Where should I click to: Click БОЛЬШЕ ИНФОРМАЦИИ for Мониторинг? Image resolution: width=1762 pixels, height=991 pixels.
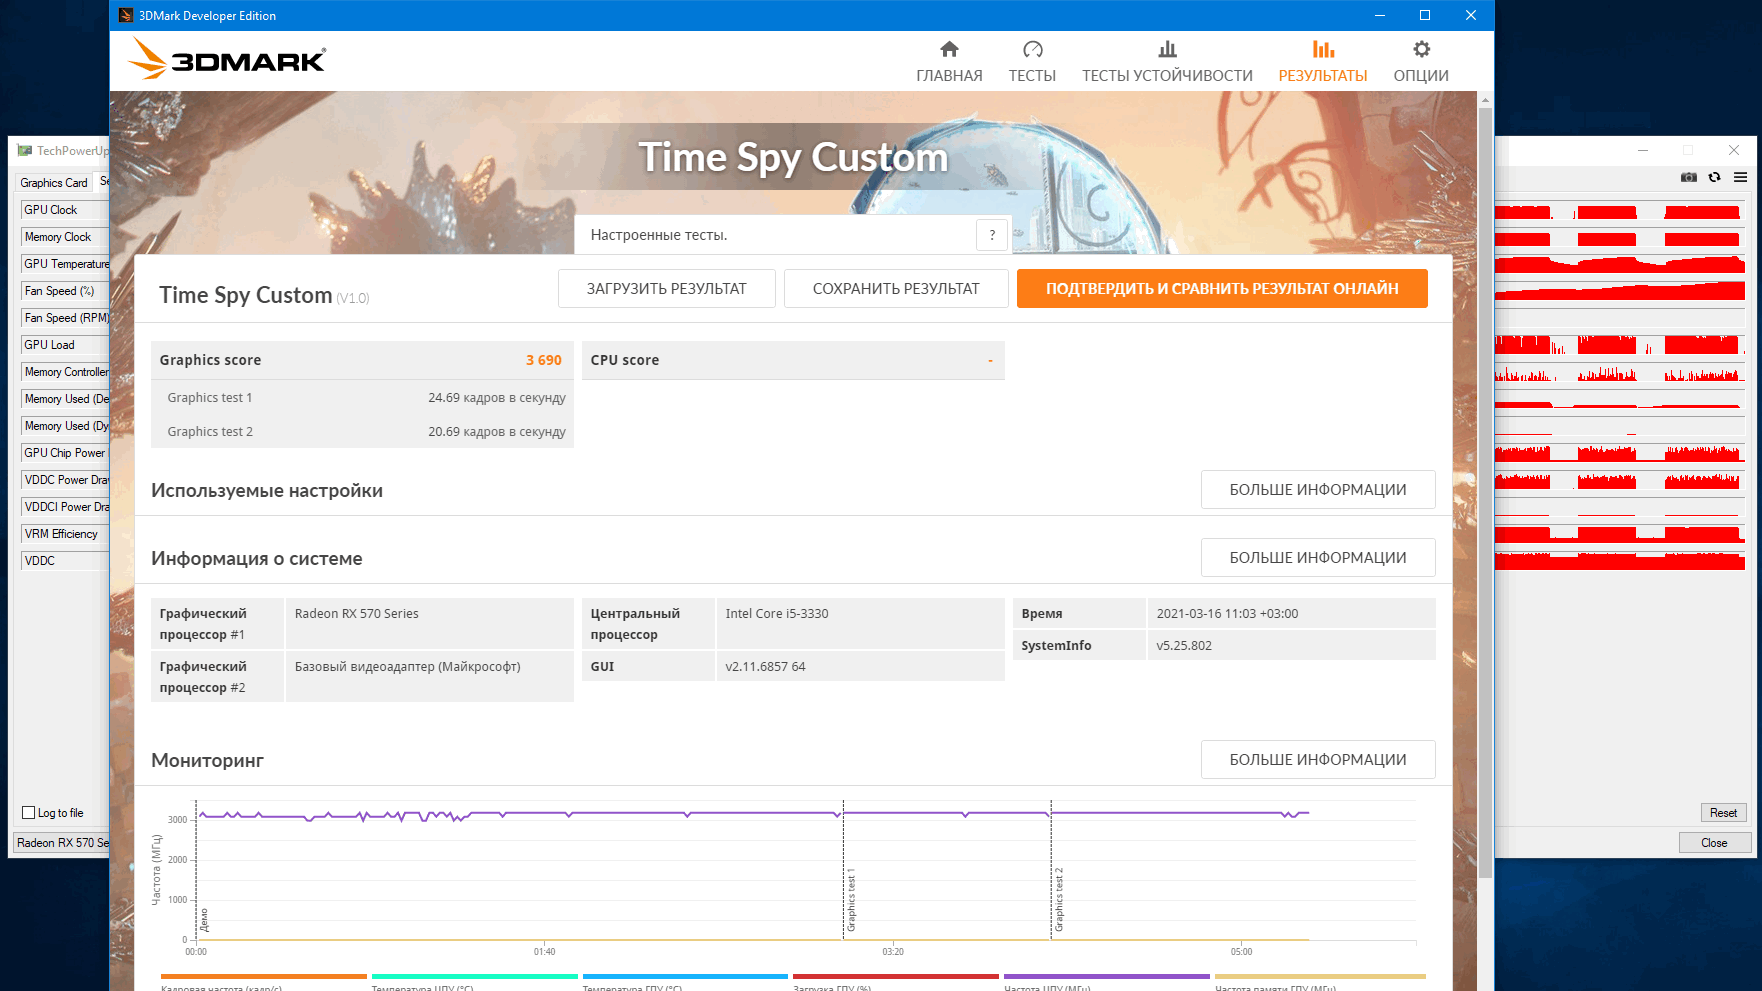1318,760
